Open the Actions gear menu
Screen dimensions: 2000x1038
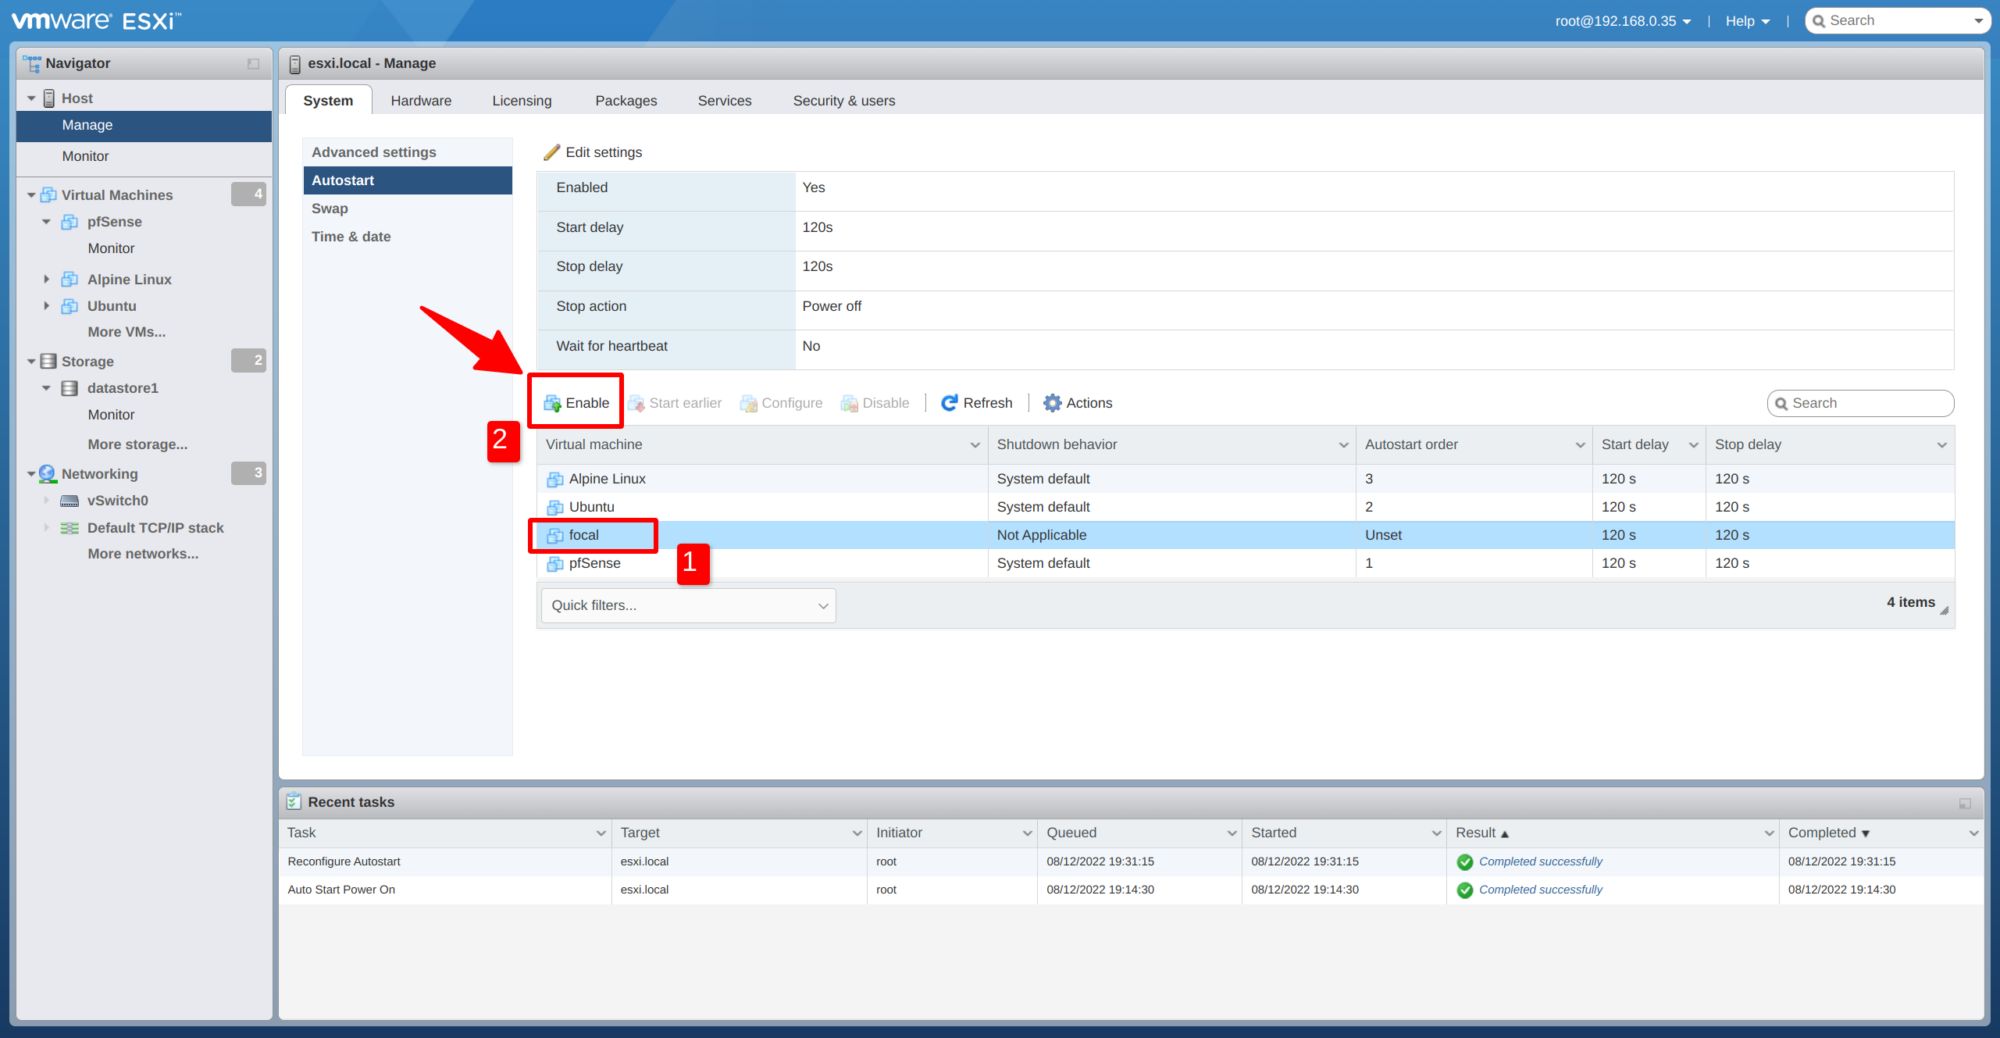coord(1052,403)
